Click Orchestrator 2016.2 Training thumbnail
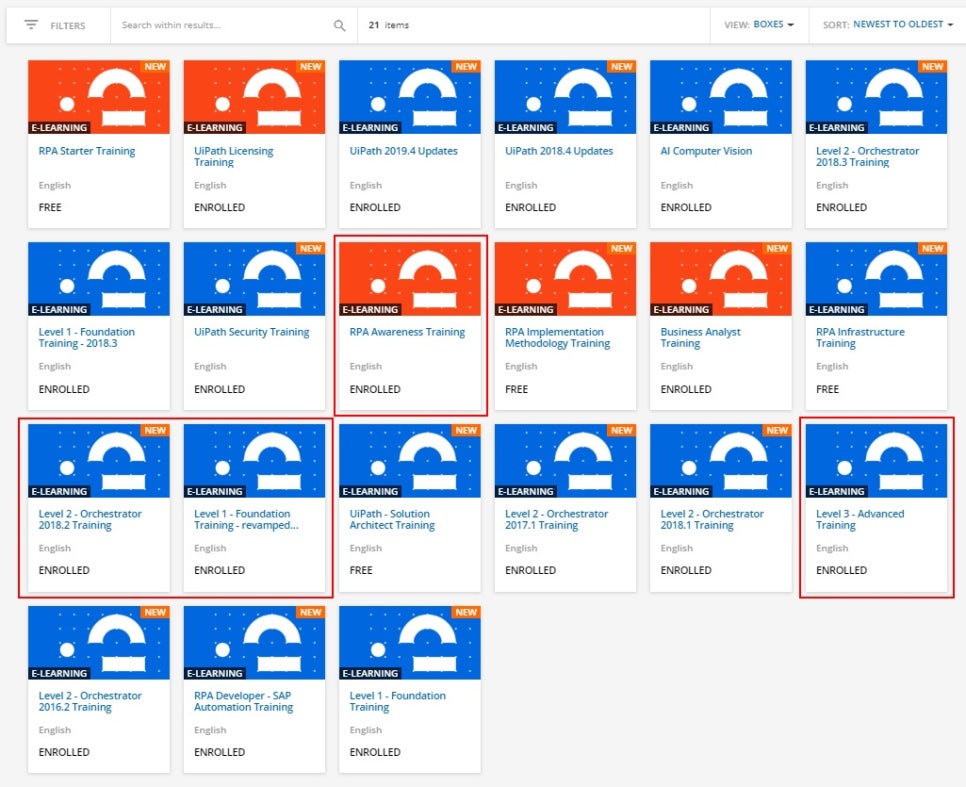Image resolution: width=966 pixels, height=787 pixels. tap(99, 642)
